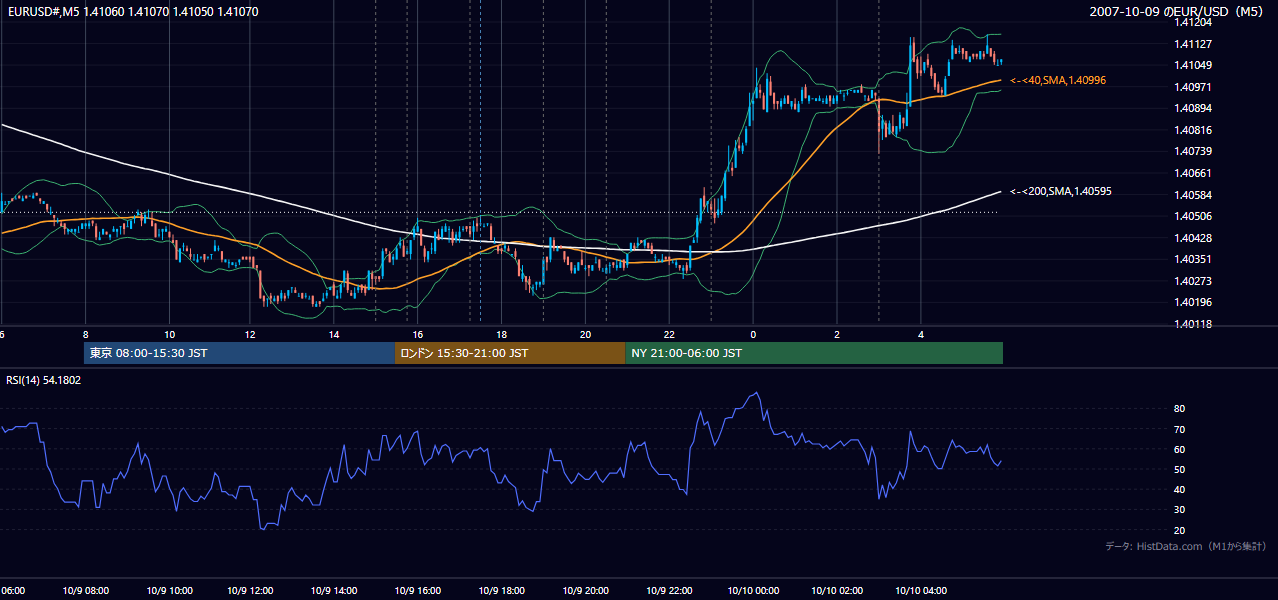Screen dimensions: 1278x600
Task: Click the 10/9 18:00 date axis label
Action: pos(502,590)
